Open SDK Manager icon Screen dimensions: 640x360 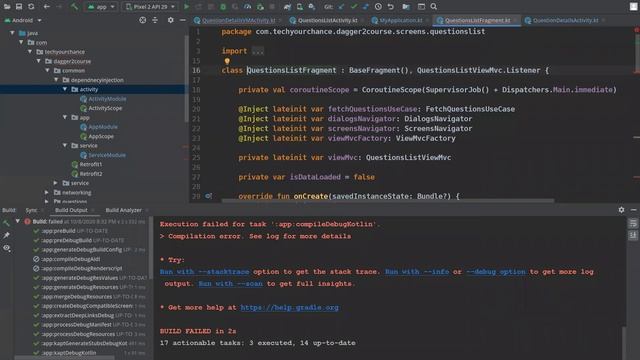point(312,7)
